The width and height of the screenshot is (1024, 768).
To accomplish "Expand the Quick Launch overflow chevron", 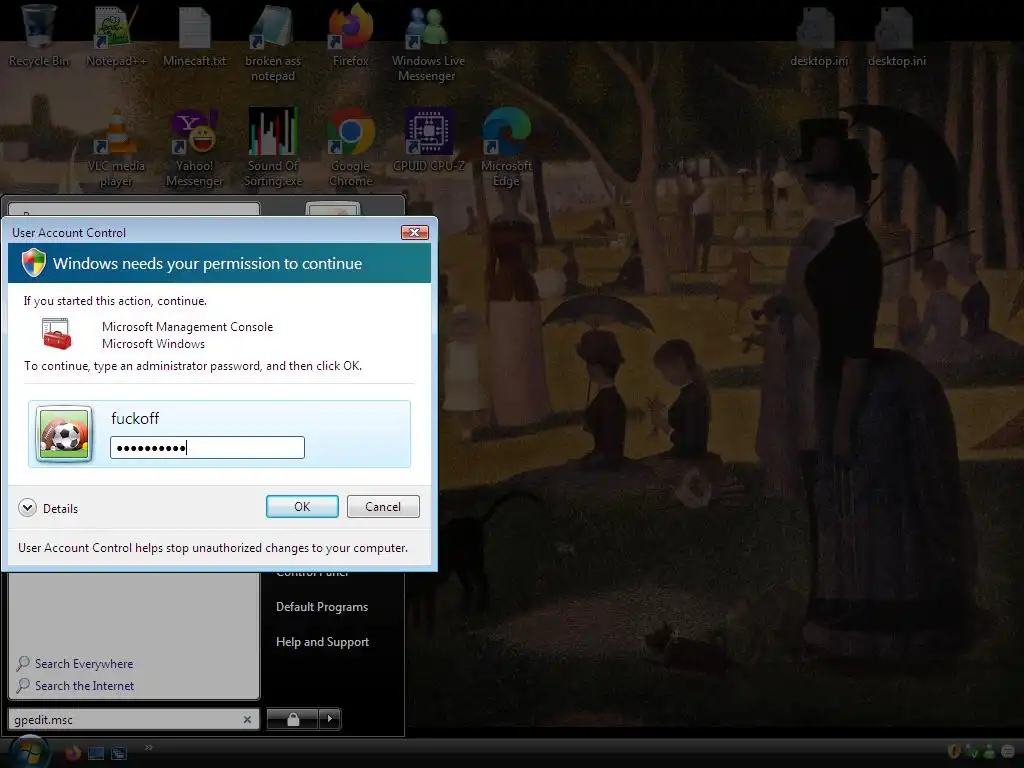I will click(x=148, y=748).
